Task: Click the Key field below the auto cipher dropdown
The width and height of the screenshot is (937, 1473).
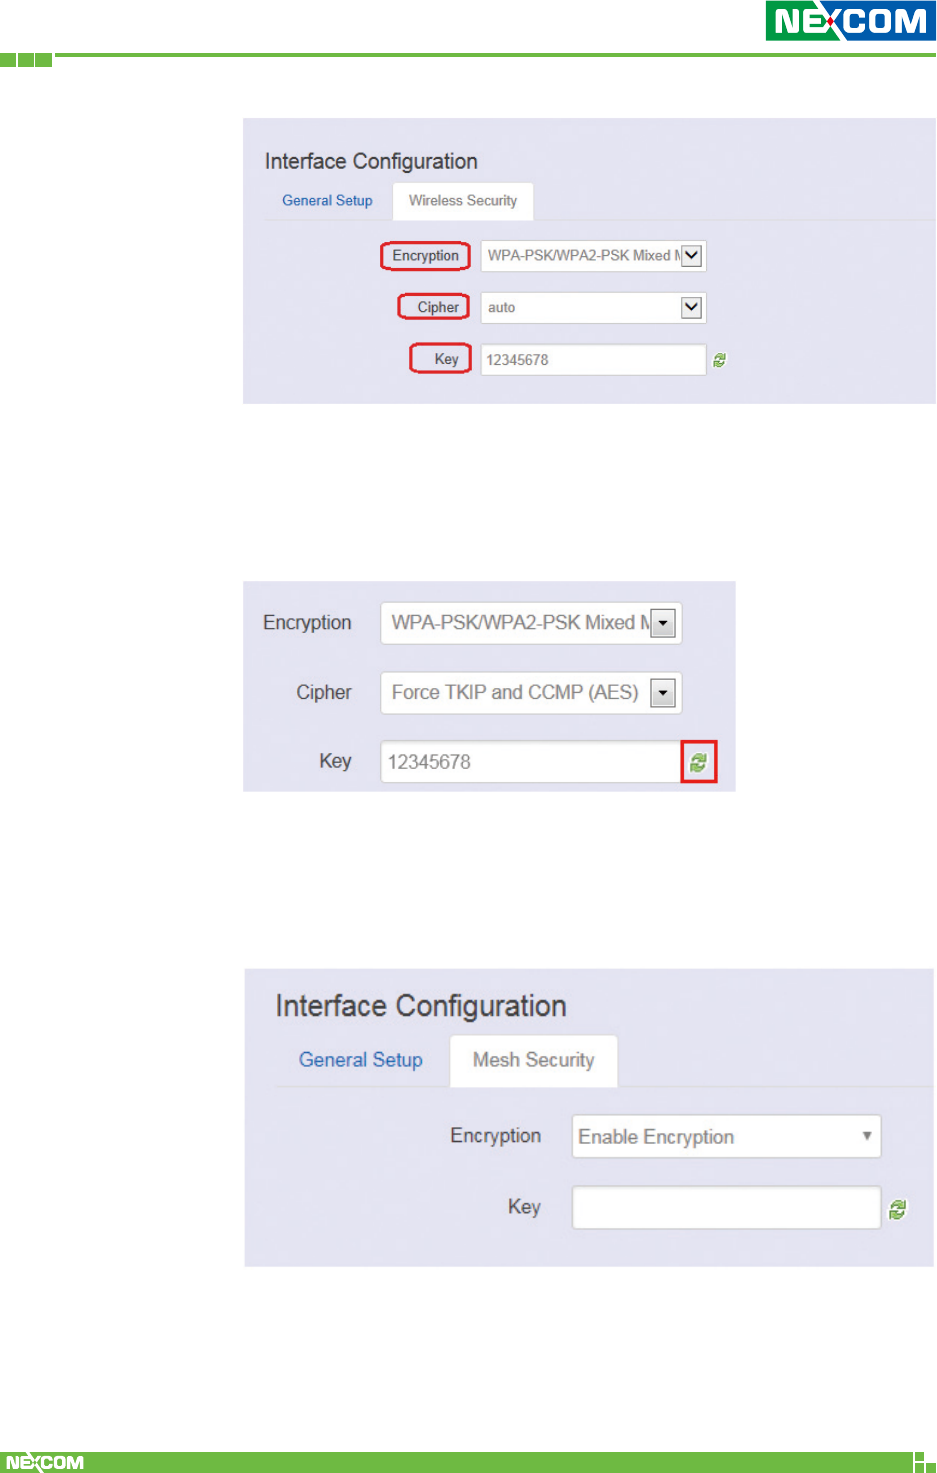Action: point(592,360)
